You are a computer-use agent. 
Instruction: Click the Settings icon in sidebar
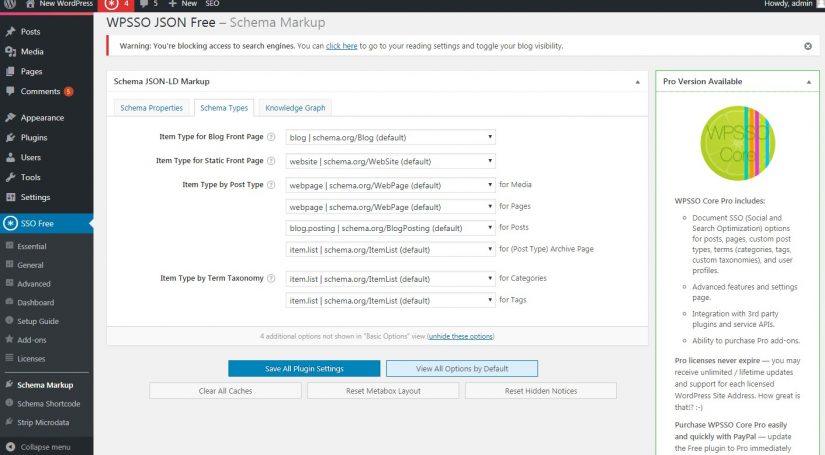click(x=10, y=197)
